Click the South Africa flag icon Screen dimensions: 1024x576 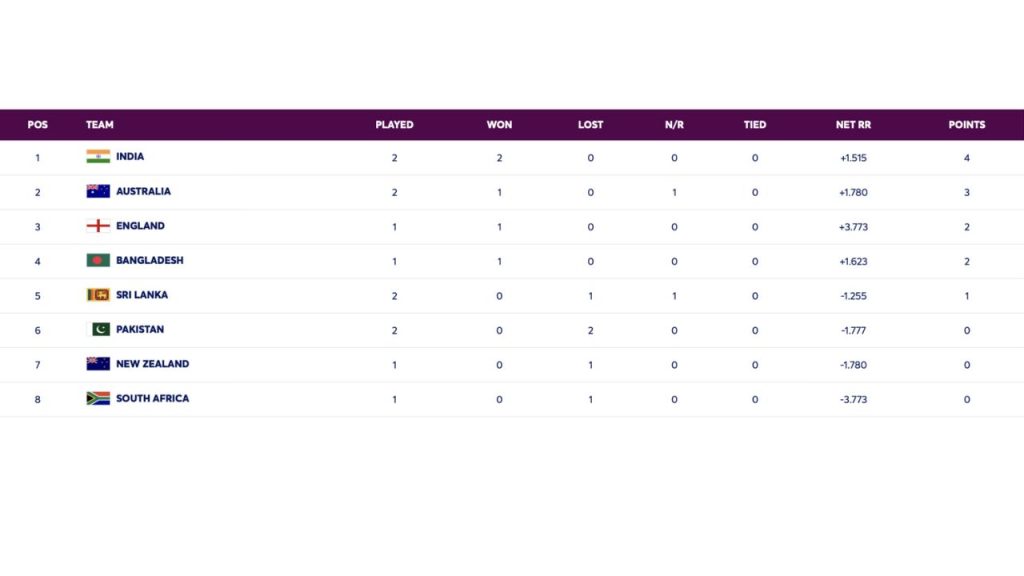point(98,398)
